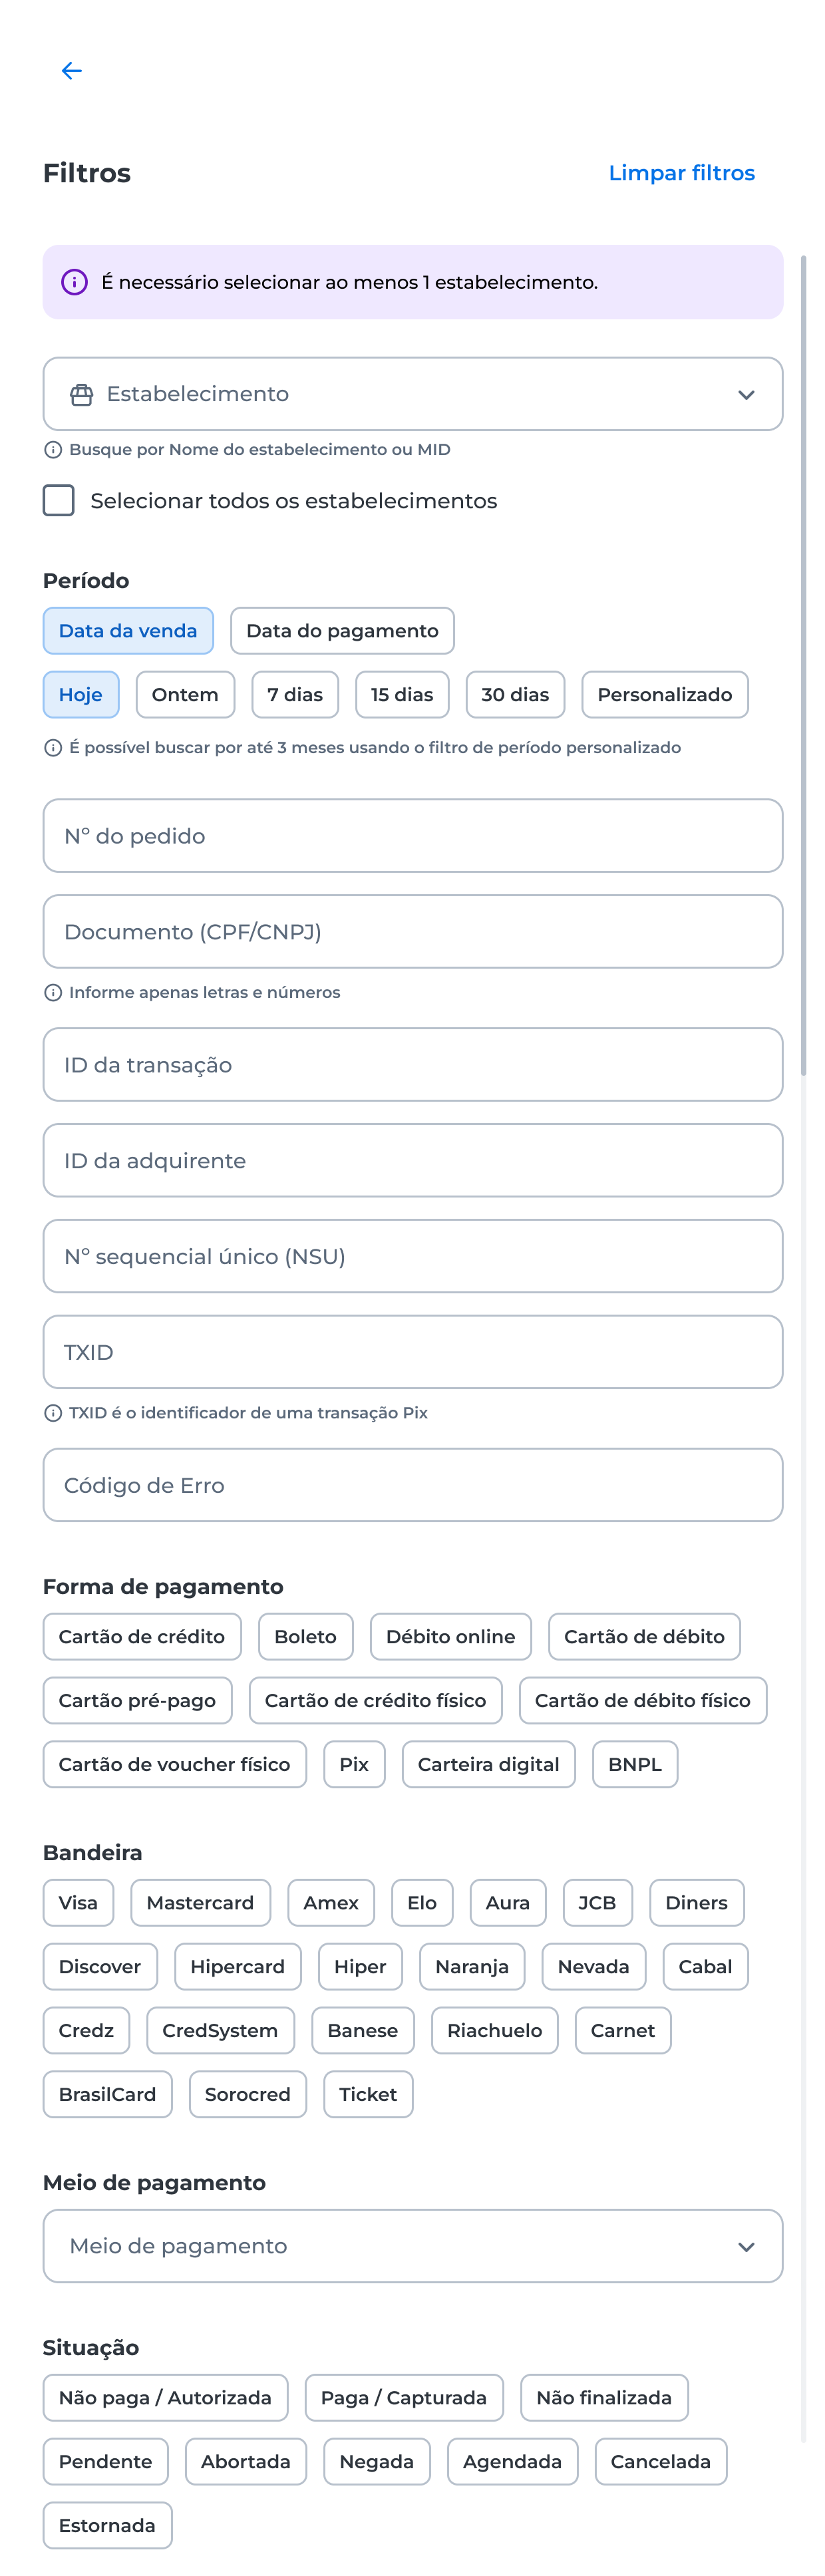Screen dimensions: 825x2576
Task: Click info icon beside letters and numbers hint
Action: [x=53, y=992]
